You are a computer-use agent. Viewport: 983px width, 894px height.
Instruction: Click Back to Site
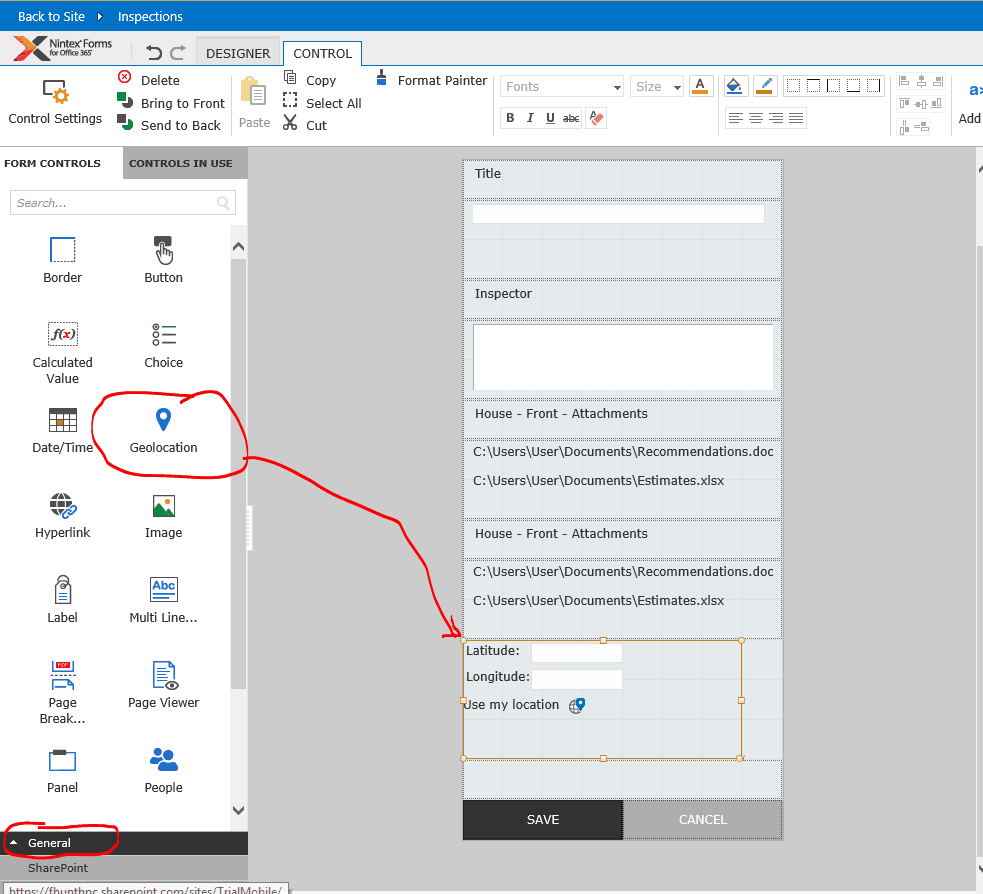click(51, 16)
